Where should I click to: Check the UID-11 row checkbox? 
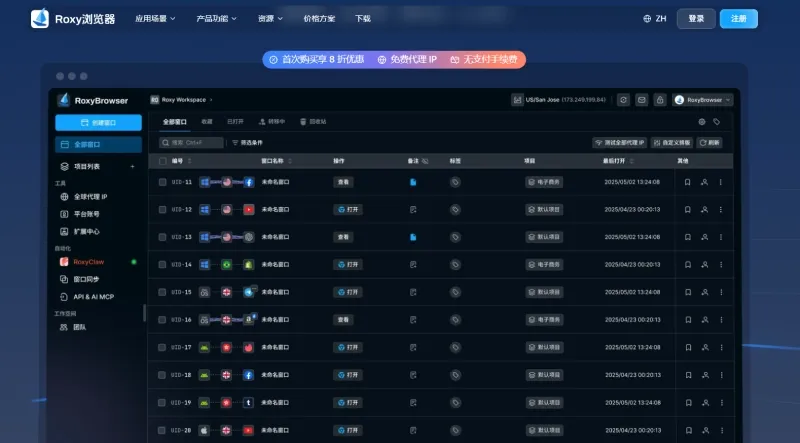pos(162,182)
